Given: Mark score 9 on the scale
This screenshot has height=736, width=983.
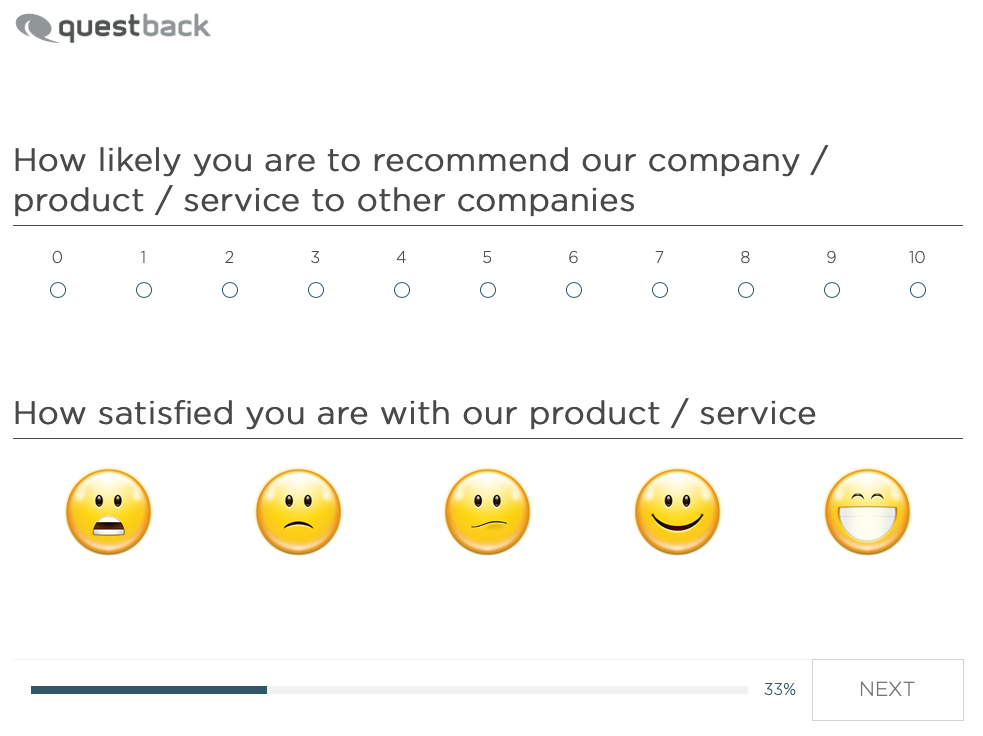Looking at the screenshot, I should coord(832,290).
